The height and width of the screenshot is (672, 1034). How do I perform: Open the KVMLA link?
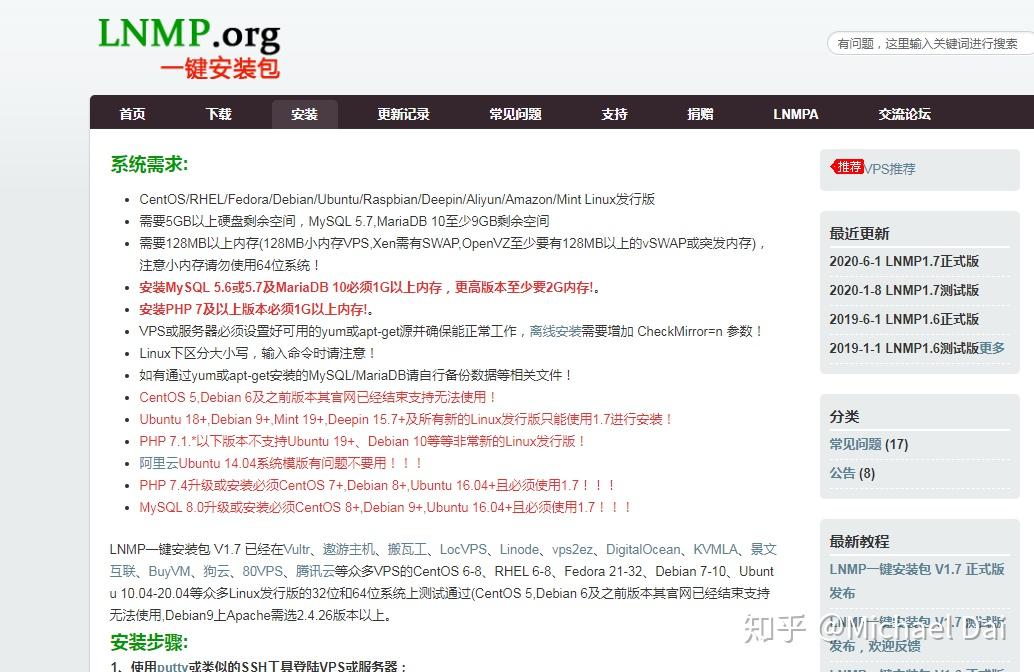tap(715, 549)
